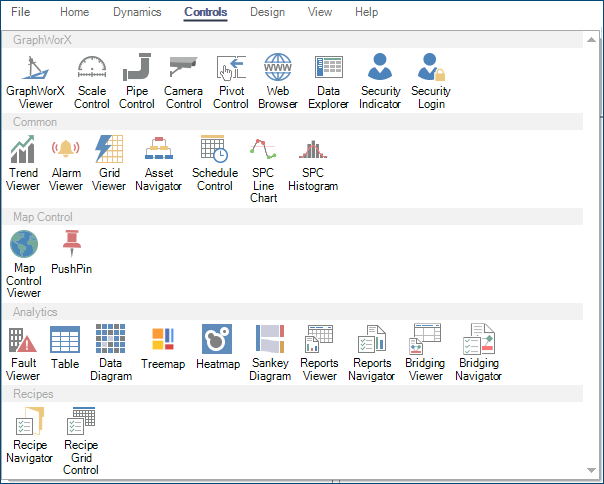Switch to the Dynamics tab

pyautogui.click(x=136, y=12)
